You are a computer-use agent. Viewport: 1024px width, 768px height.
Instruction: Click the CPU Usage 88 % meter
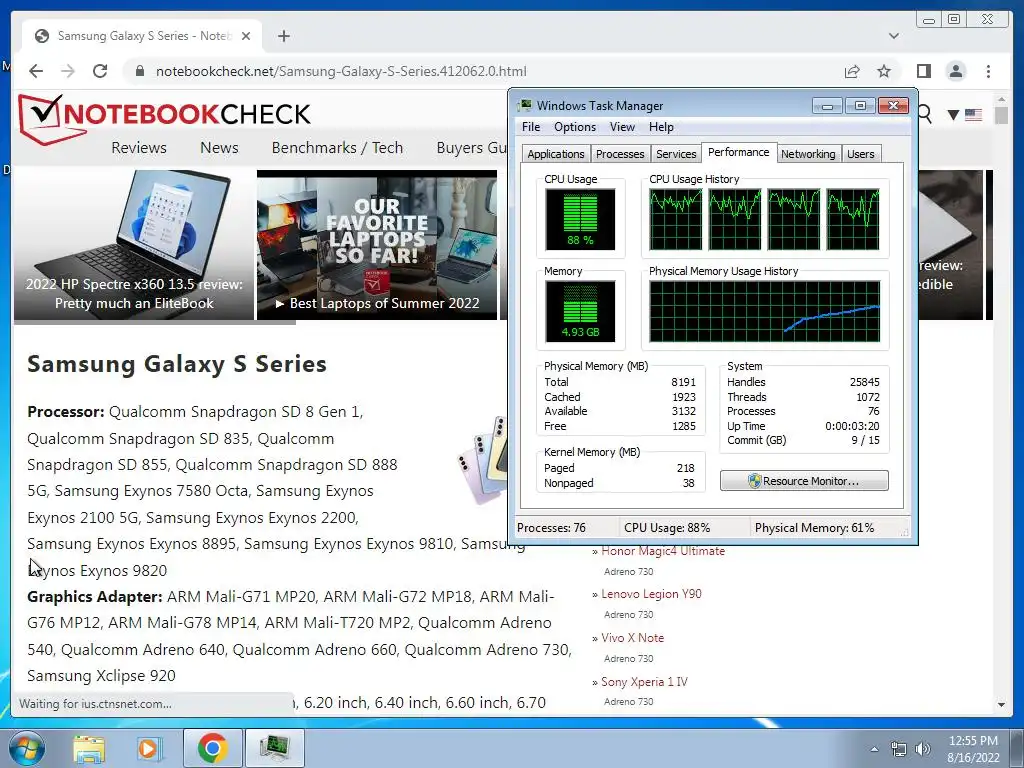tap(580, 219)
